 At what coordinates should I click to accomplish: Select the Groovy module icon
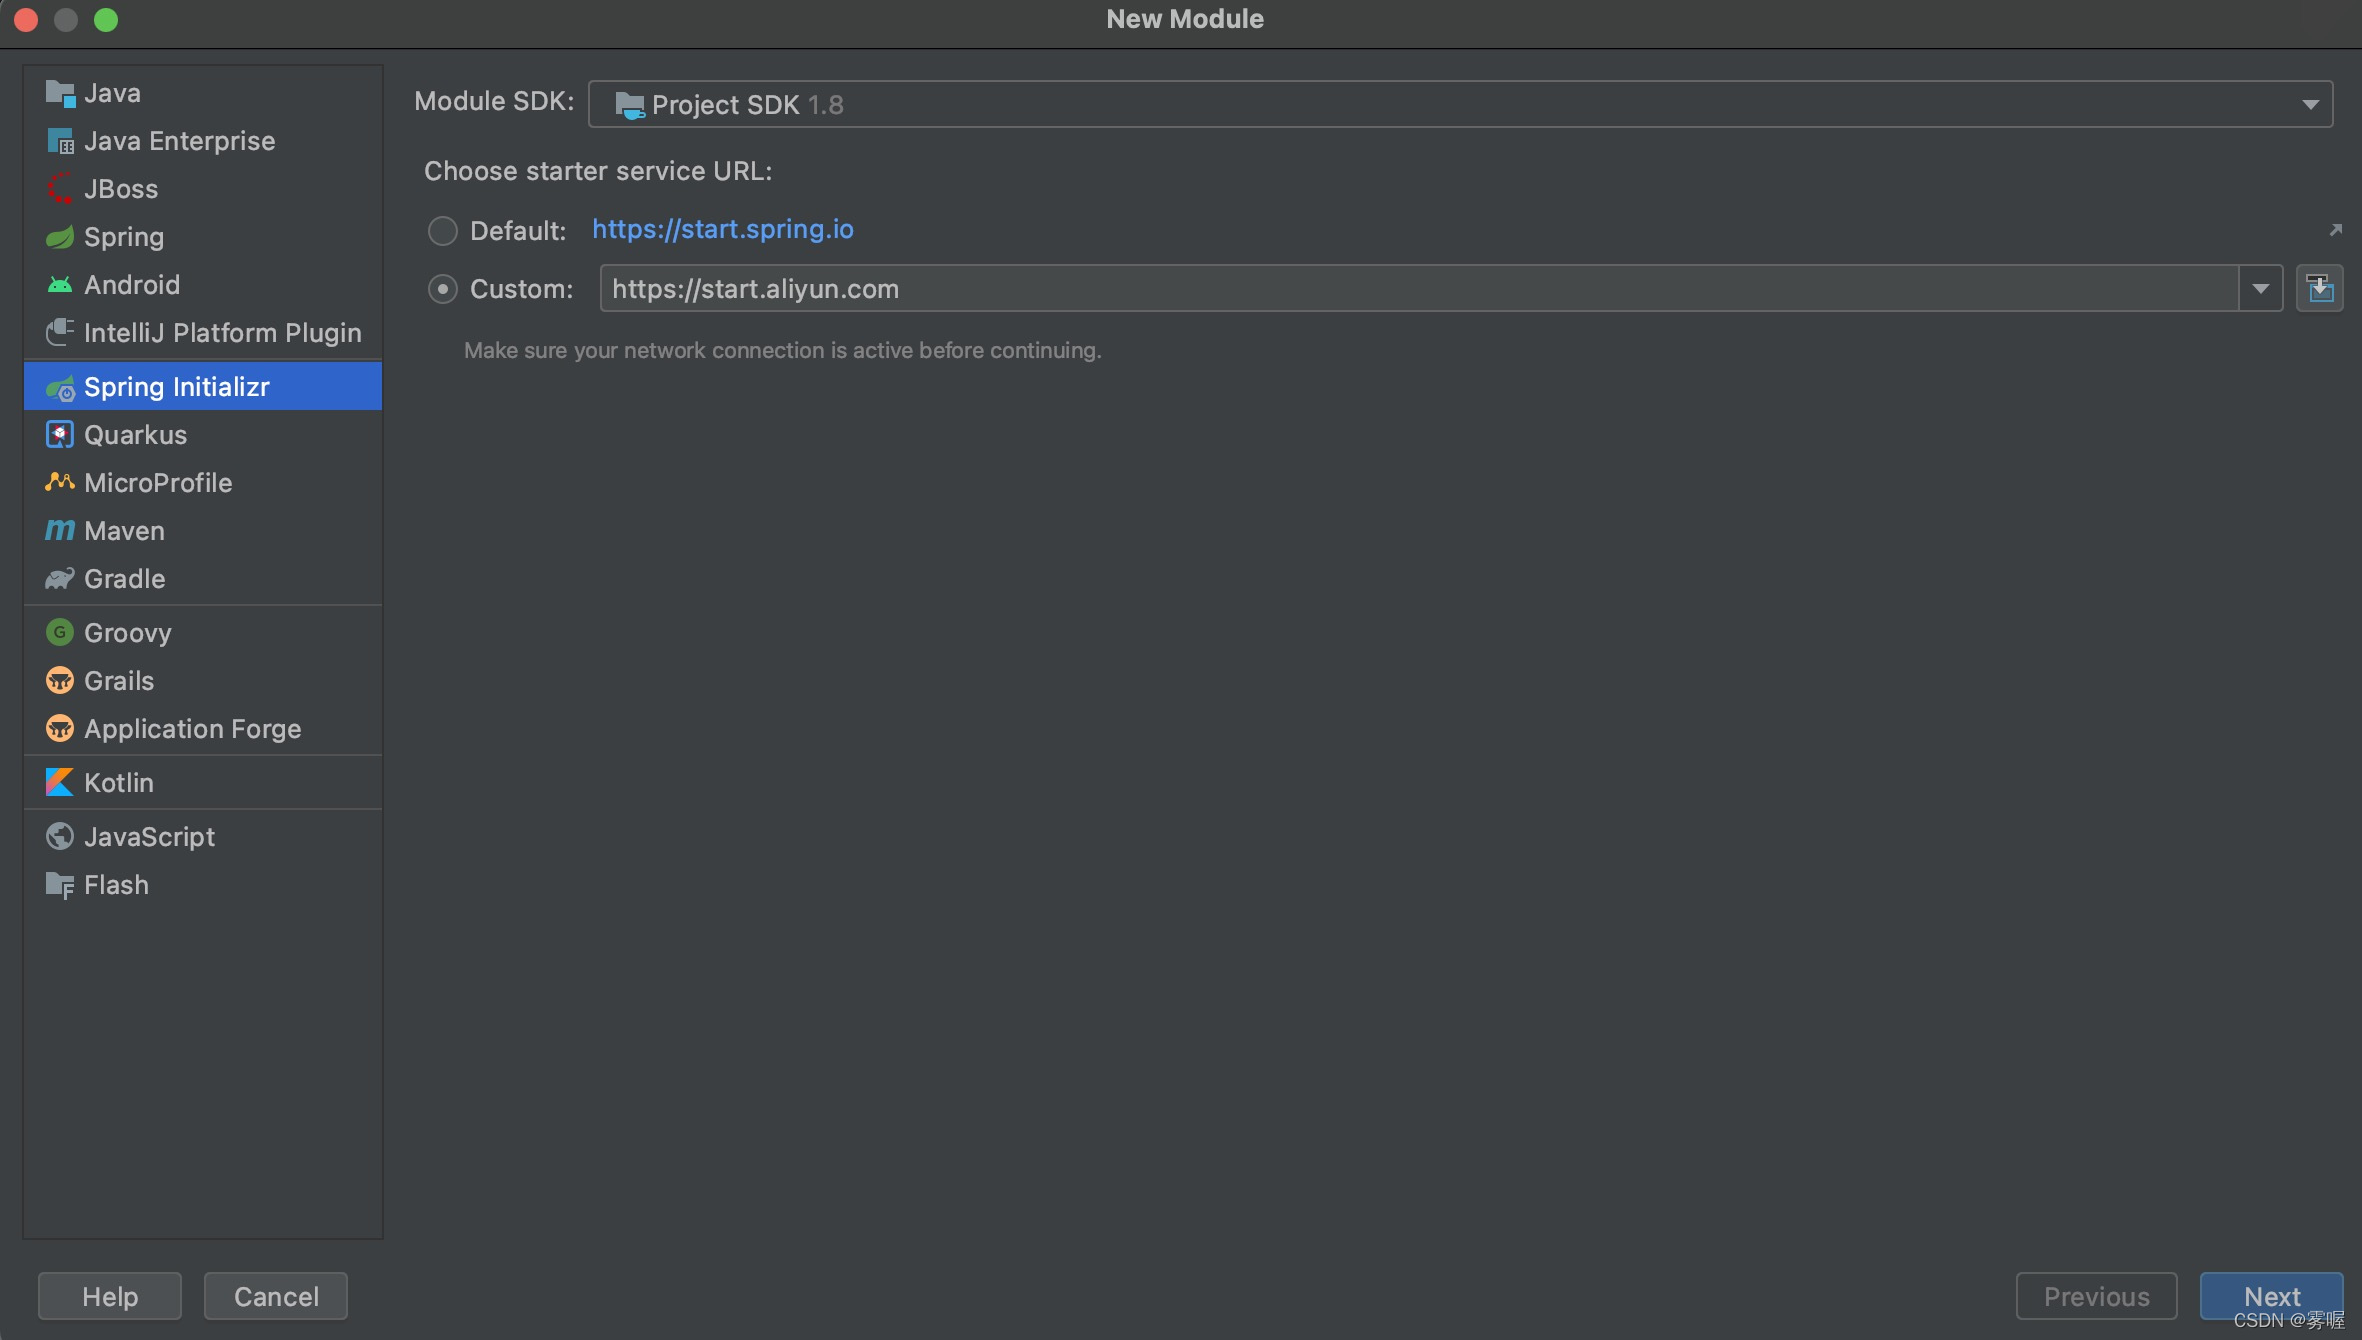[60, 631]
